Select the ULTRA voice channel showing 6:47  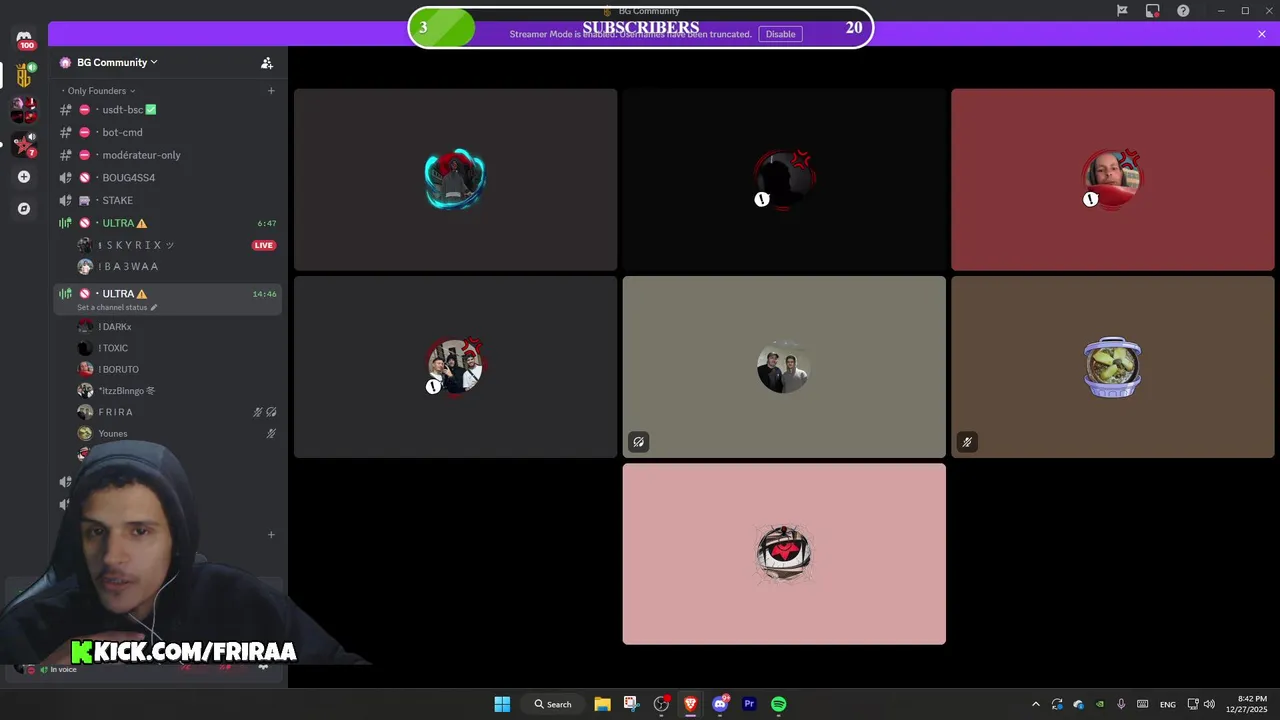point(167,223)
